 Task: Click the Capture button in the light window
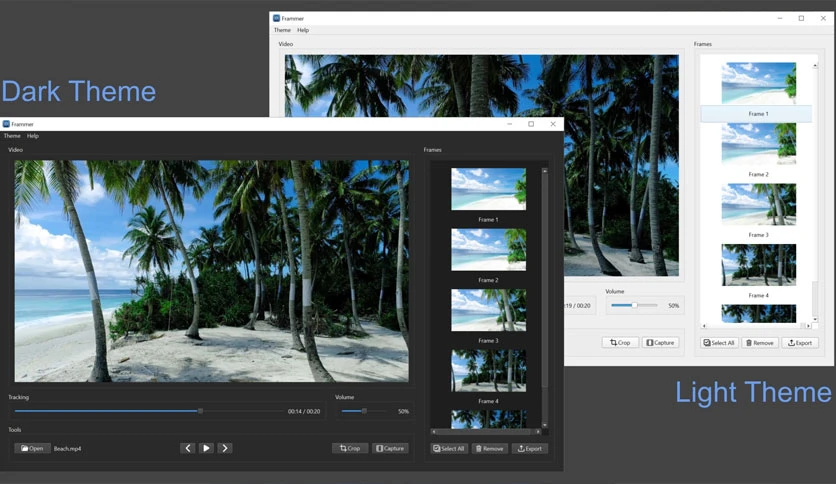[x=661, y=343]
